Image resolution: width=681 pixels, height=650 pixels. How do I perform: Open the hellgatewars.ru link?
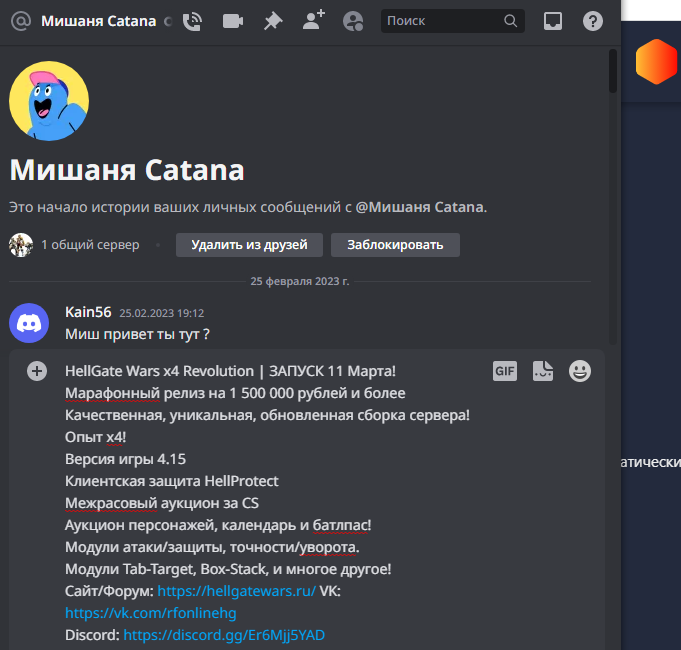(236, 591)
